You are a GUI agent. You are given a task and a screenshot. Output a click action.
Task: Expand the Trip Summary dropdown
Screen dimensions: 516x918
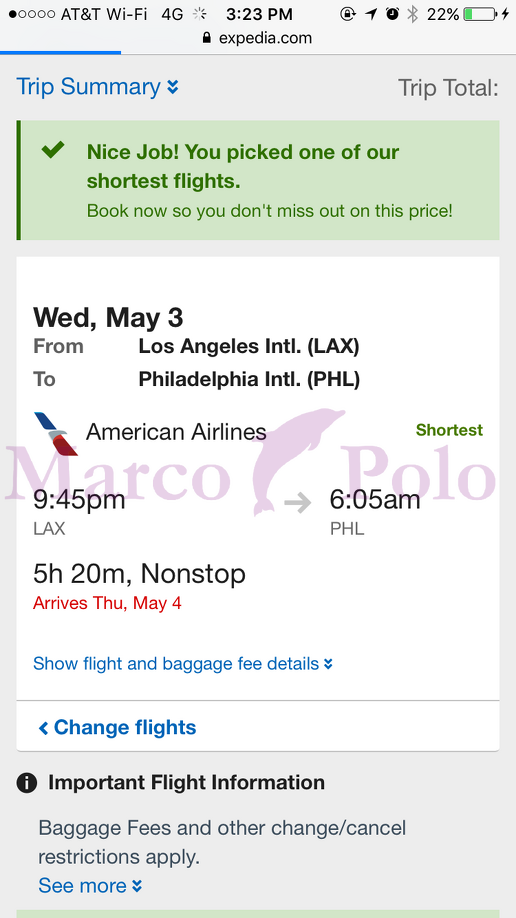click(97, 87)
